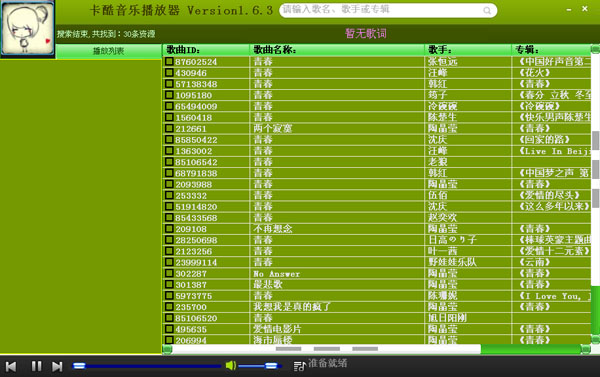Viewport: 600px width, 377px height.
Task: Tick checkbox beside song 68791838
Action: tap(169, 173)
